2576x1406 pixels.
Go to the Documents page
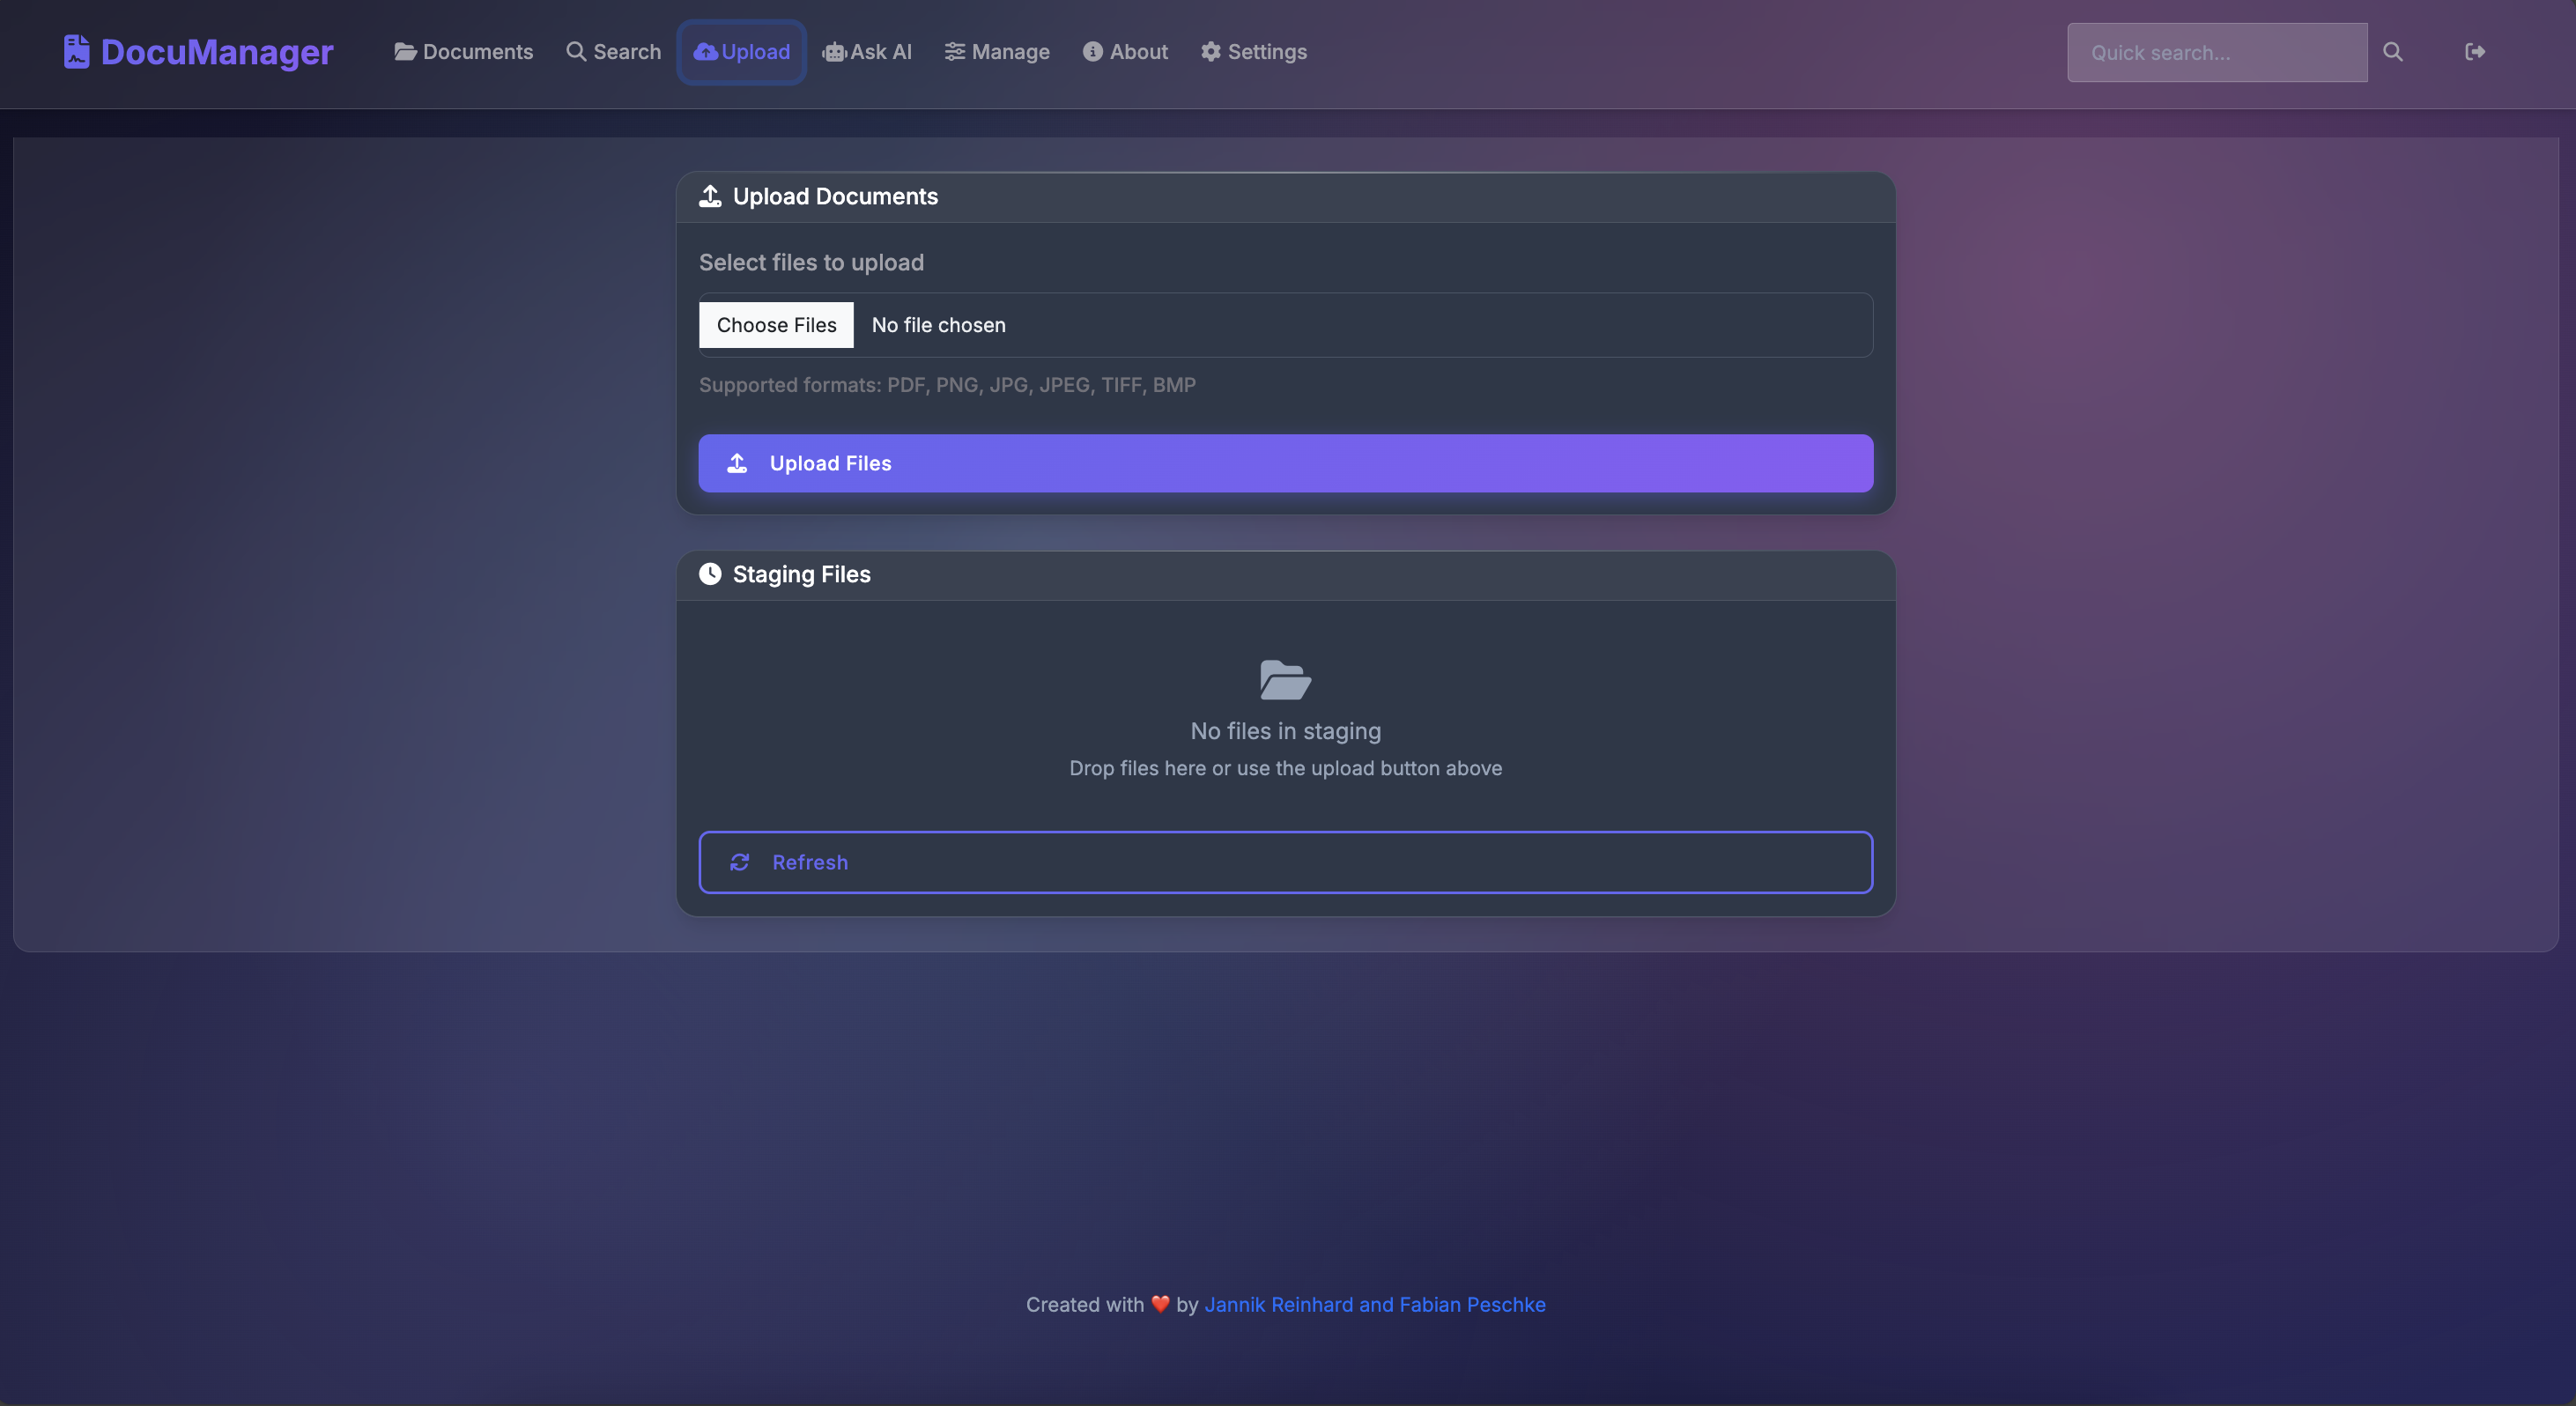point(463,52)
